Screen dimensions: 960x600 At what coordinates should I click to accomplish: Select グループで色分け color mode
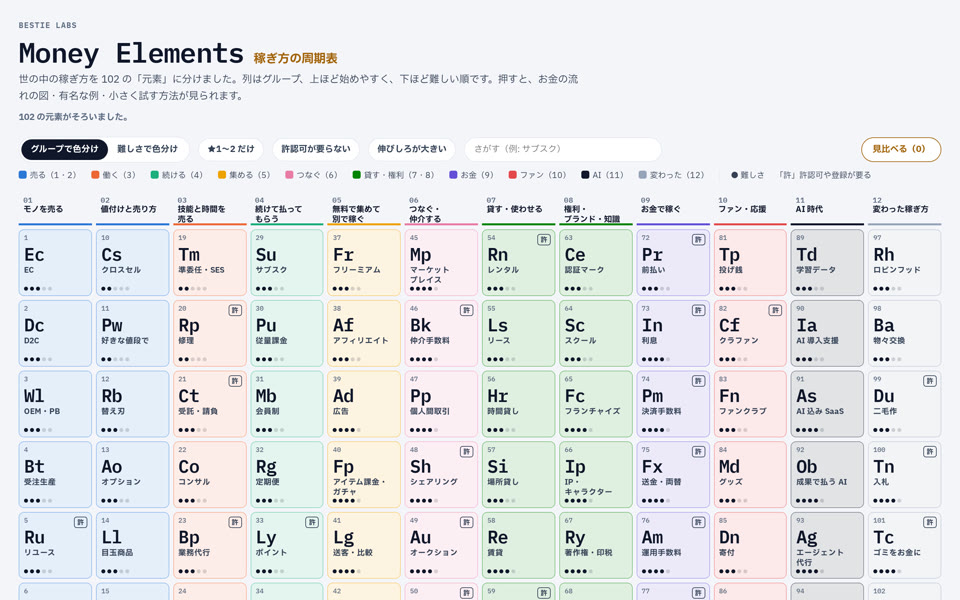pos(64,149)
